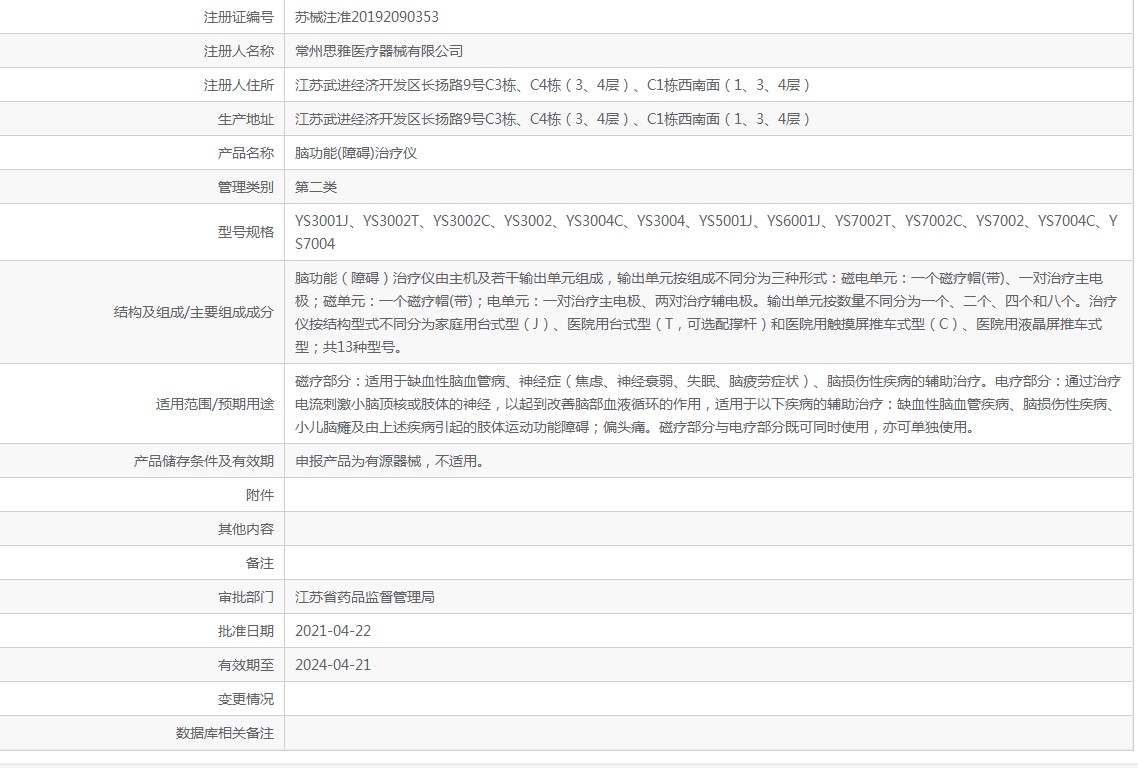
Task: Click the 结构及组成/主要组成成分 row label
Action: (194, 312)
